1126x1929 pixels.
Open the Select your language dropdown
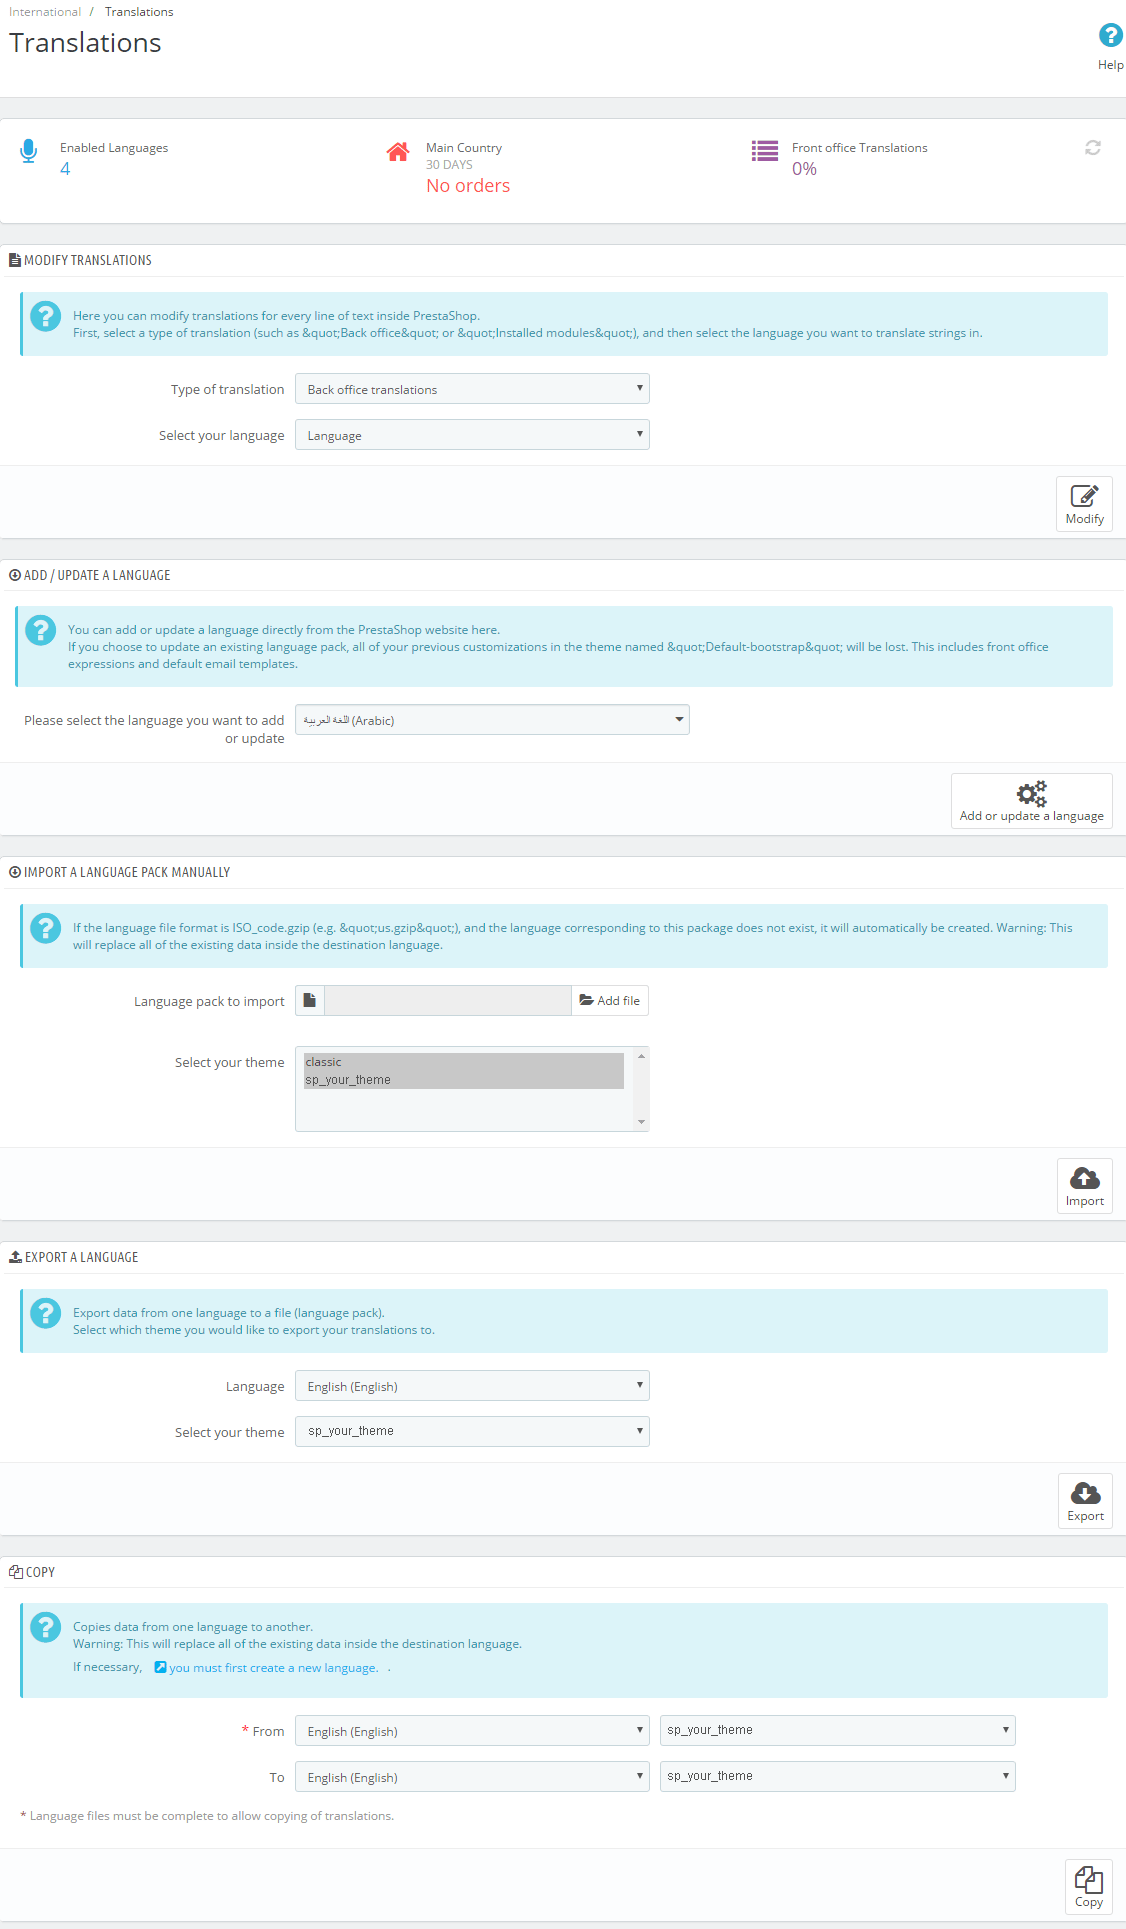point(472,435)
